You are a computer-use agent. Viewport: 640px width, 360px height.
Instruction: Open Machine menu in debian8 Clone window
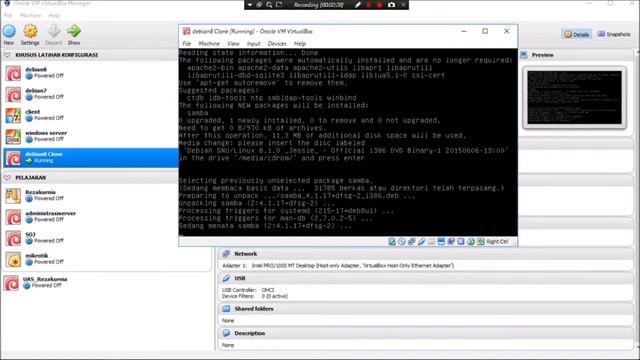pos(209,44)
